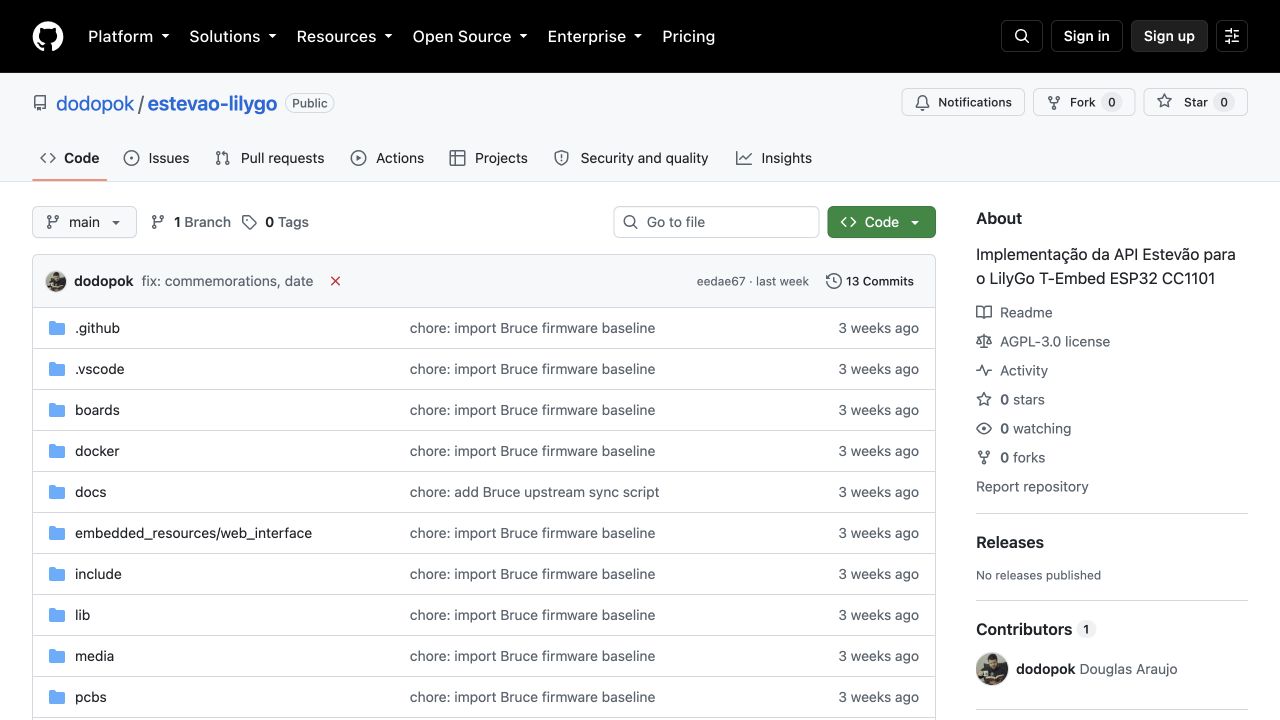
Task: View the 13 Commits history link
Action: [870, 281]
